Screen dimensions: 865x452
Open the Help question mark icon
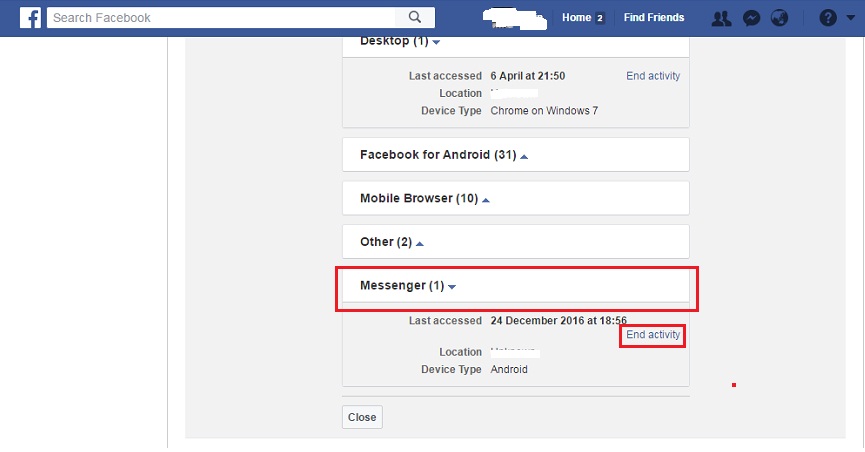[827, 18]
